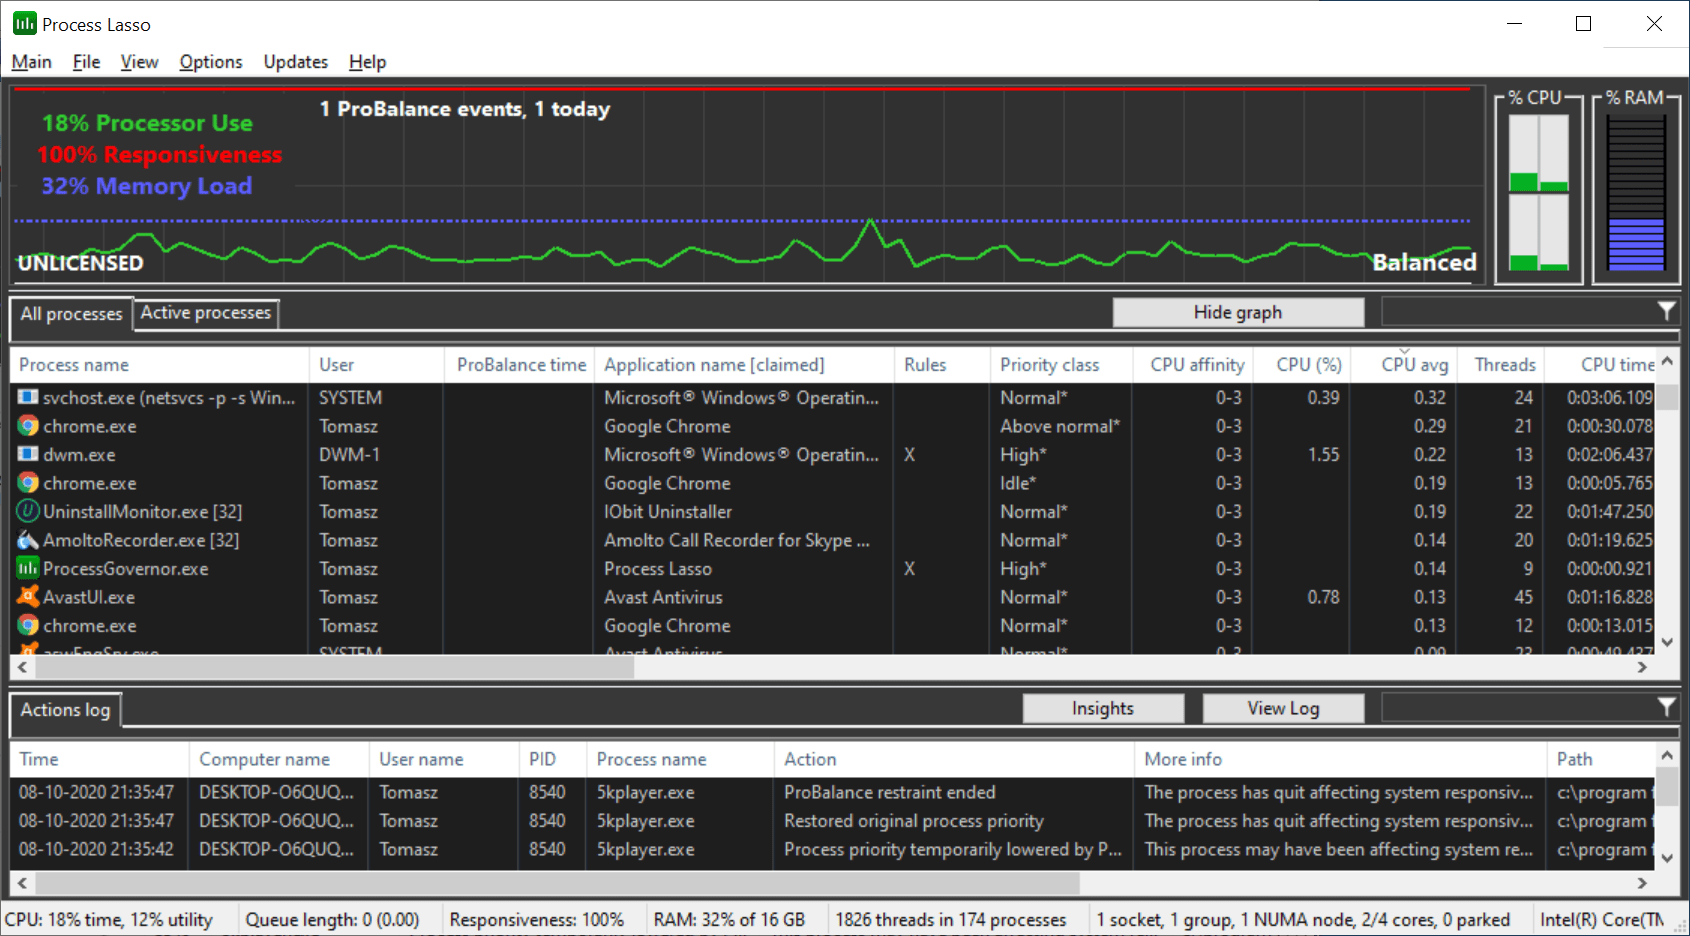Click the Hide graph button

[x=1238, y=312]
